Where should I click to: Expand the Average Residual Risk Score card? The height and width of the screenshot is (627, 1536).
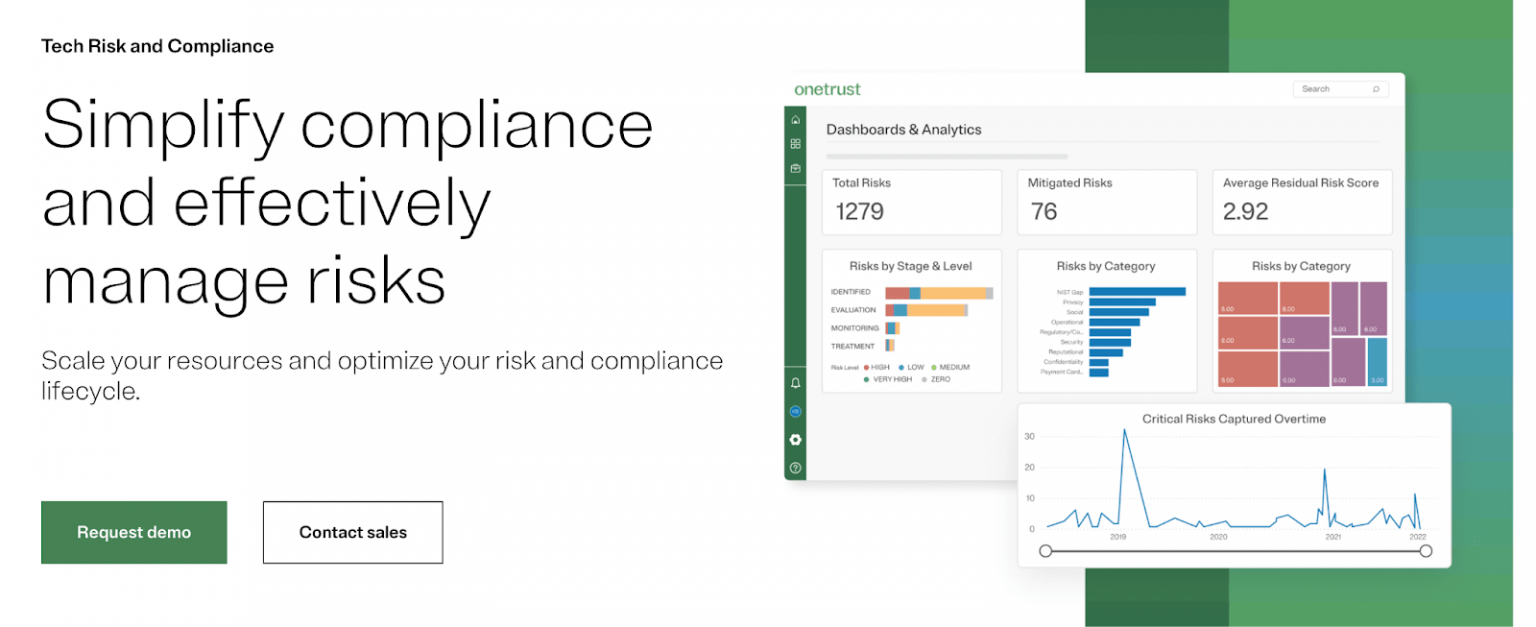click(x=1301, y=202)
